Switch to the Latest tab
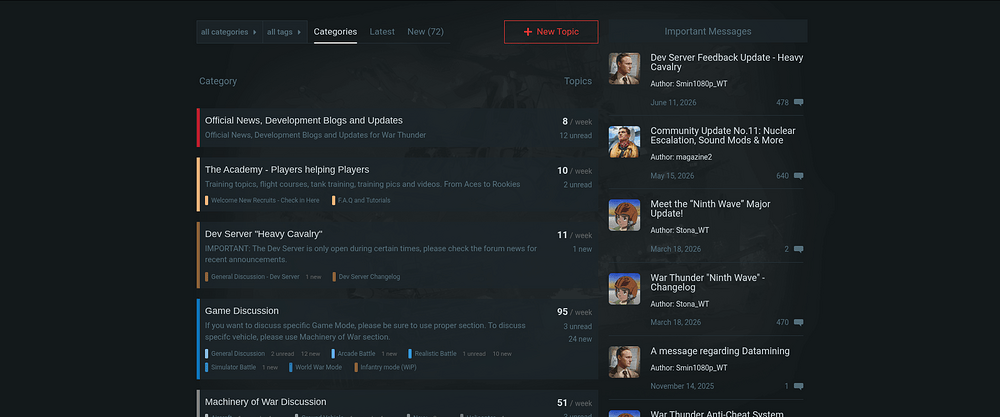Viewport: 1000px width, 417px height. [x=382, y=32]
